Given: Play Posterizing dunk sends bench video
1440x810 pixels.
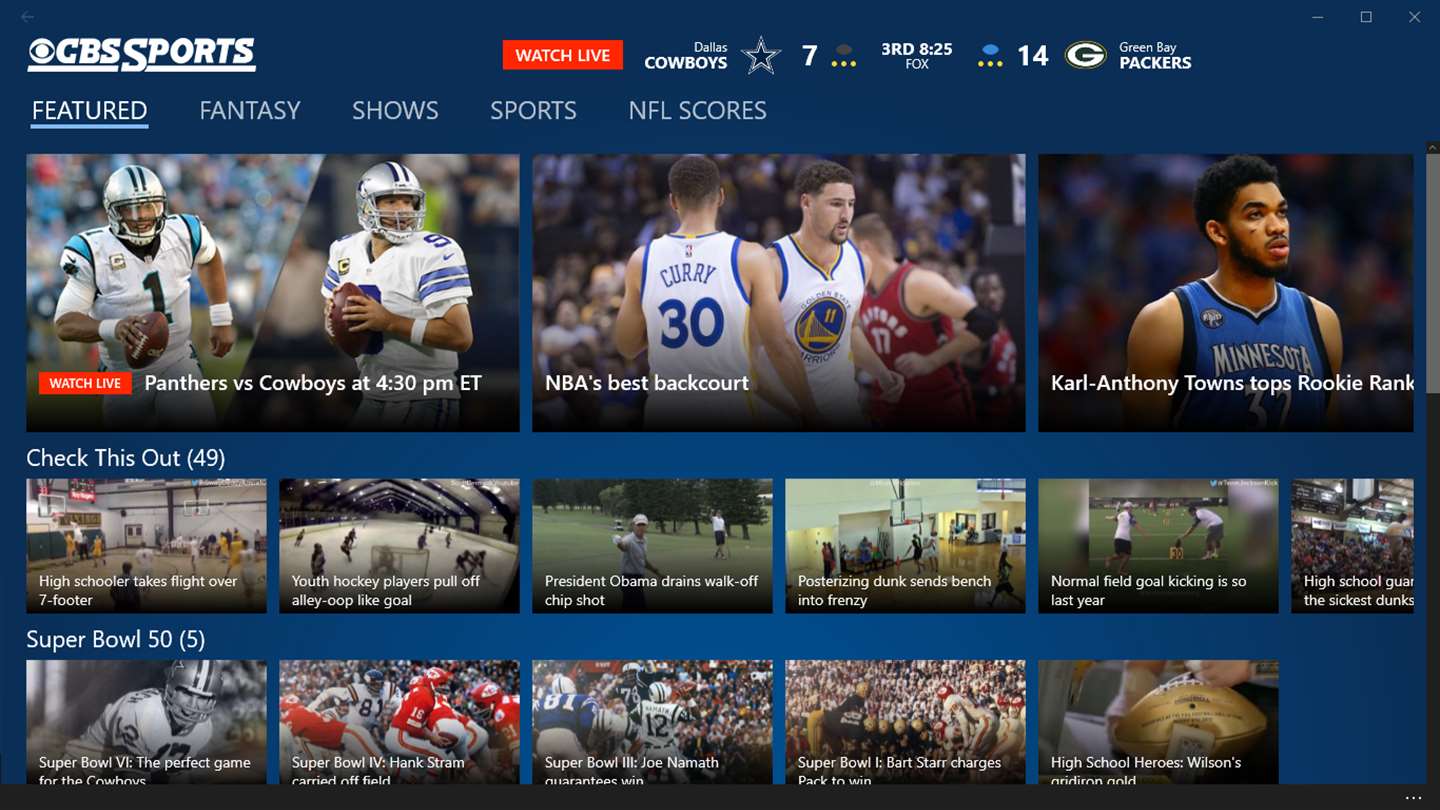Looking at the screenshot, I should pos(905,546).
